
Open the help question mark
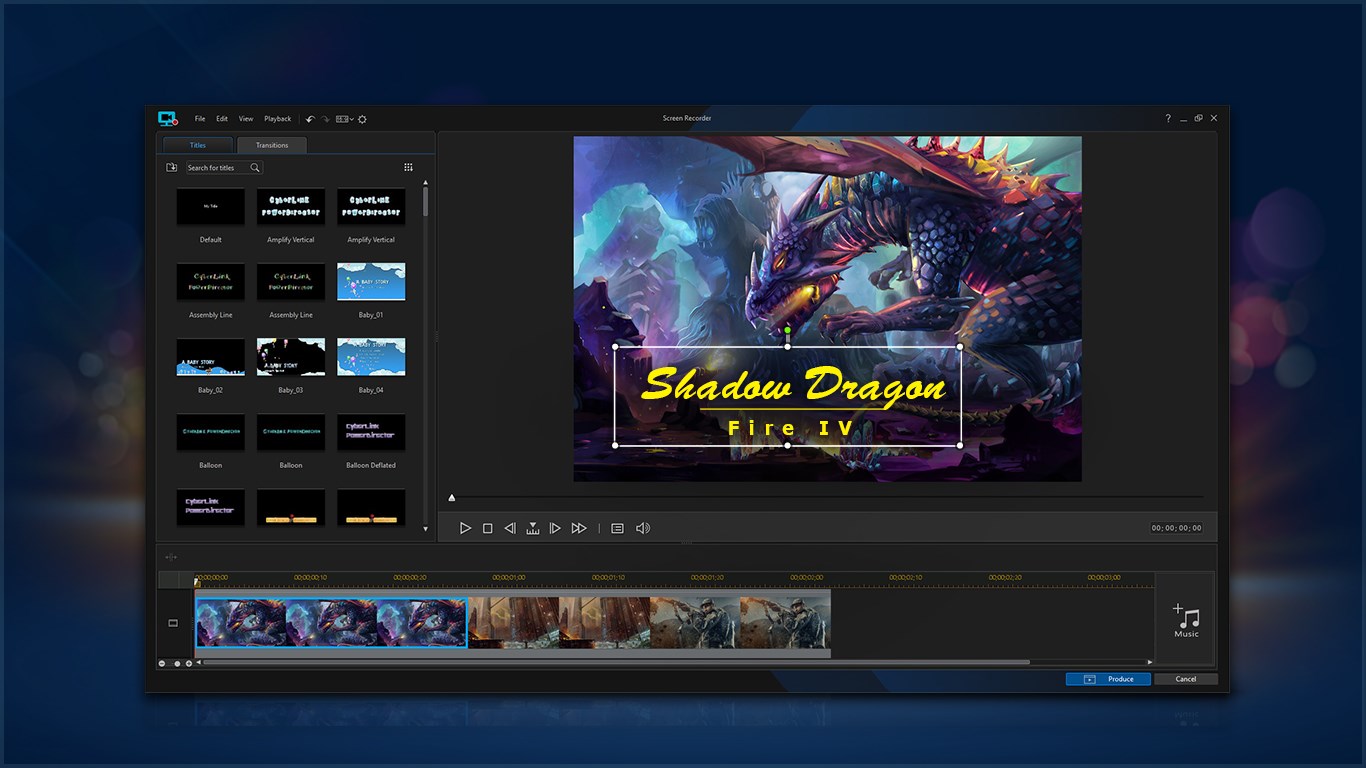click(1167, 118)
